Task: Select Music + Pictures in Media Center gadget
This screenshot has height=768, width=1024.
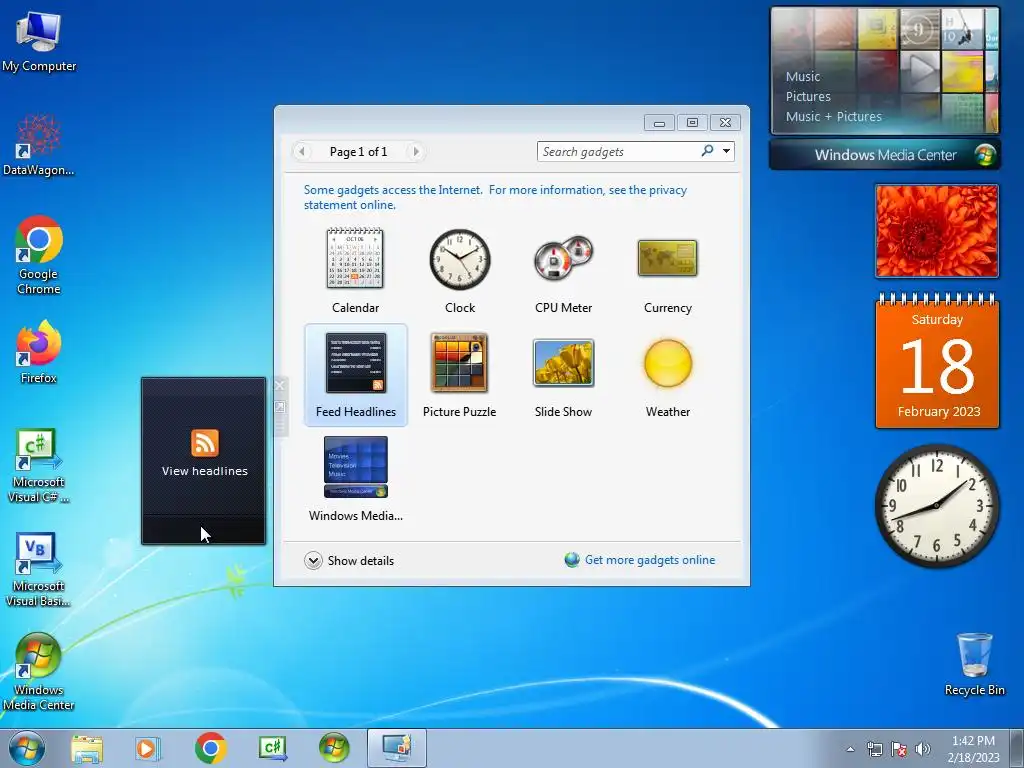Action: point(833,116)
